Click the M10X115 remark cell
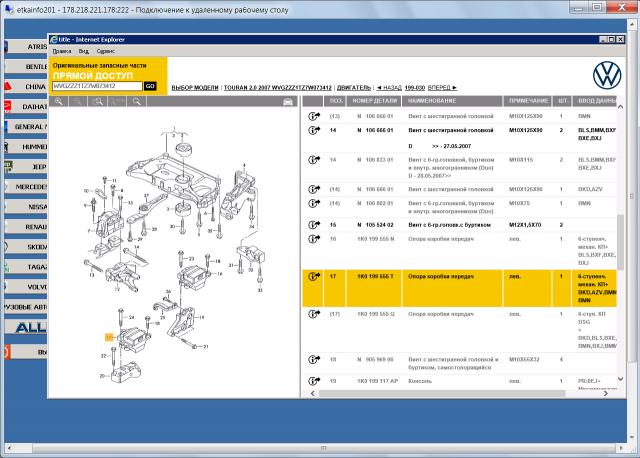The width and height of the screenshot is (640, 458). (520, 160)
